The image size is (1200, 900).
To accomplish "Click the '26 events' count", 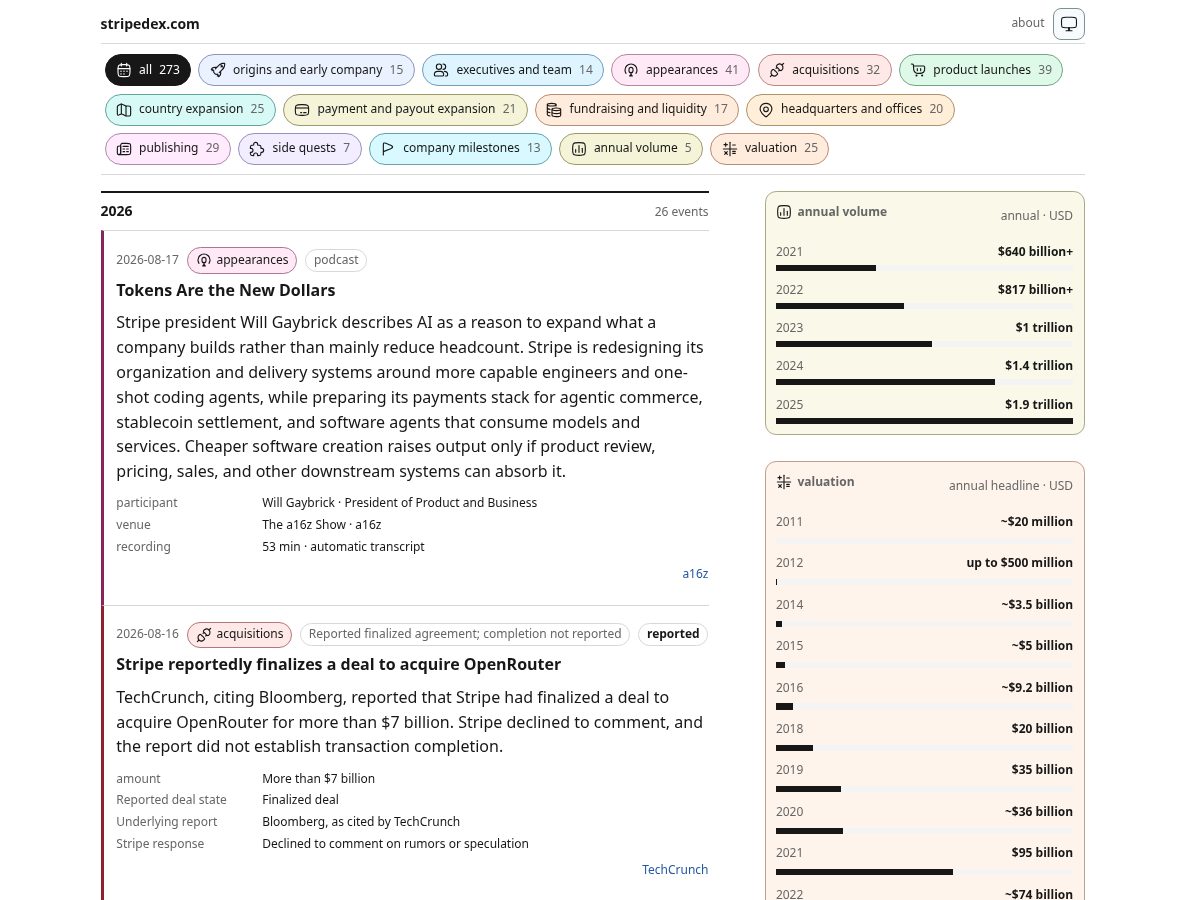I will pos(682,212).
